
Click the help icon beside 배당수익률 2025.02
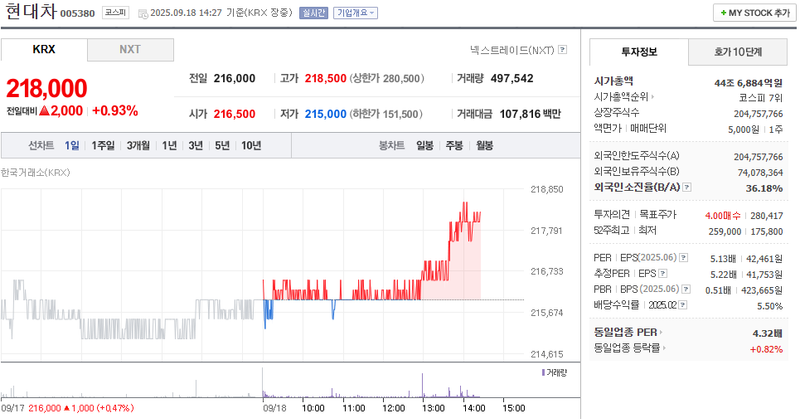tap(683, 305)
